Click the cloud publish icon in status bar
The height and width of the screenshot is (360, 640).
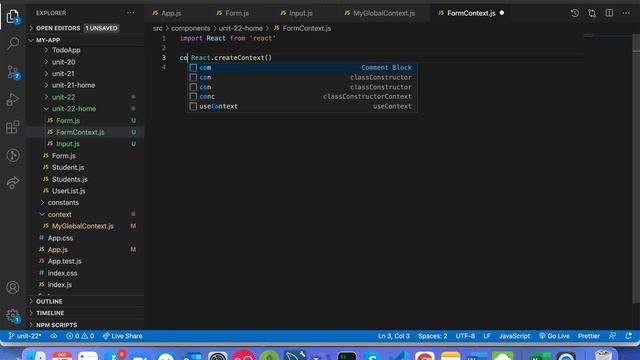[x=54, y=336]
